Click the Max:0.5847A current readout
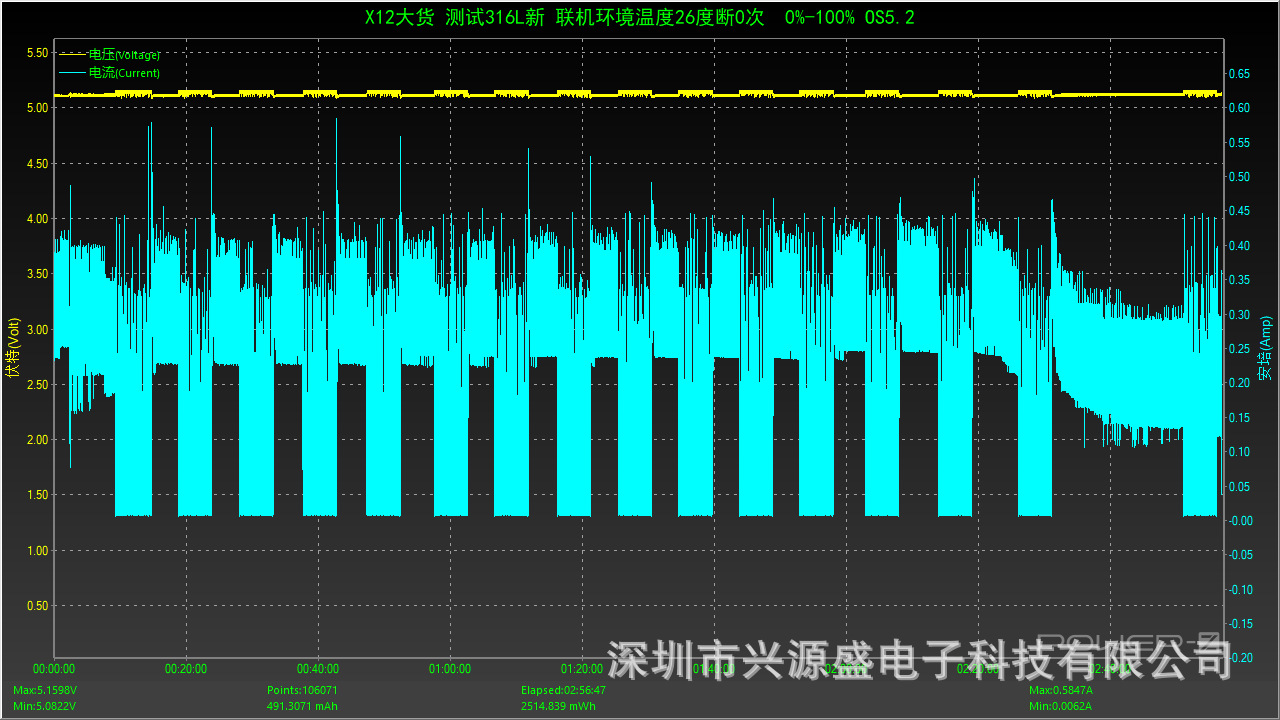The height and width of the screenshot is (720, 1280). [1061, 690]
